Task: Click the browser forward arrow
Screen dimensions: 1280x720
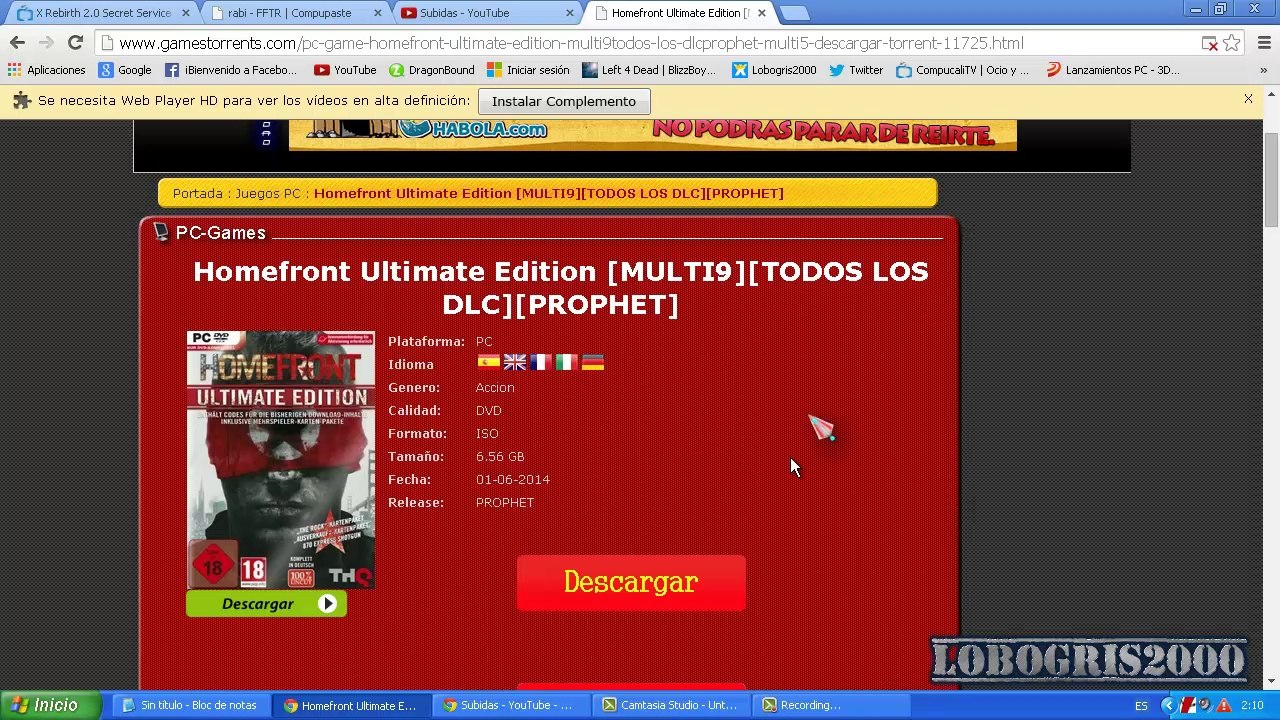Action: point(46,43)
